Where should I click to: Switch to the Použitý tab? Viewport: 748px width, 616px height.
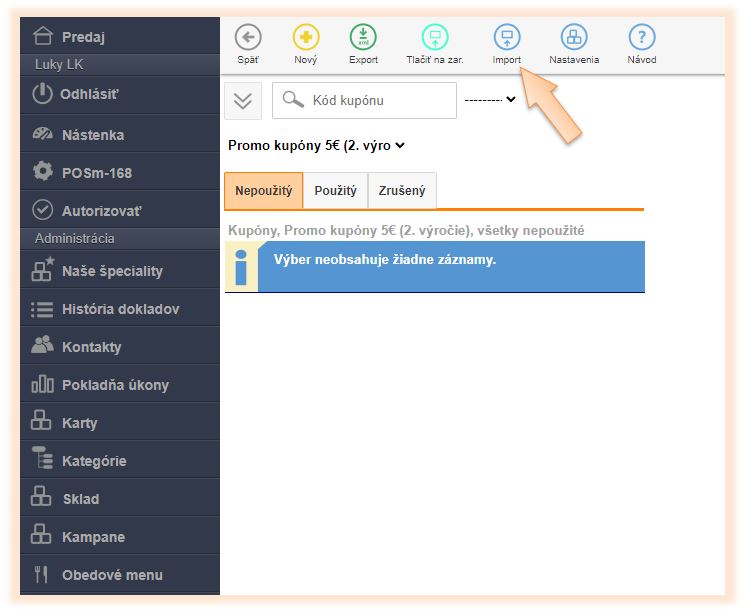335,190
